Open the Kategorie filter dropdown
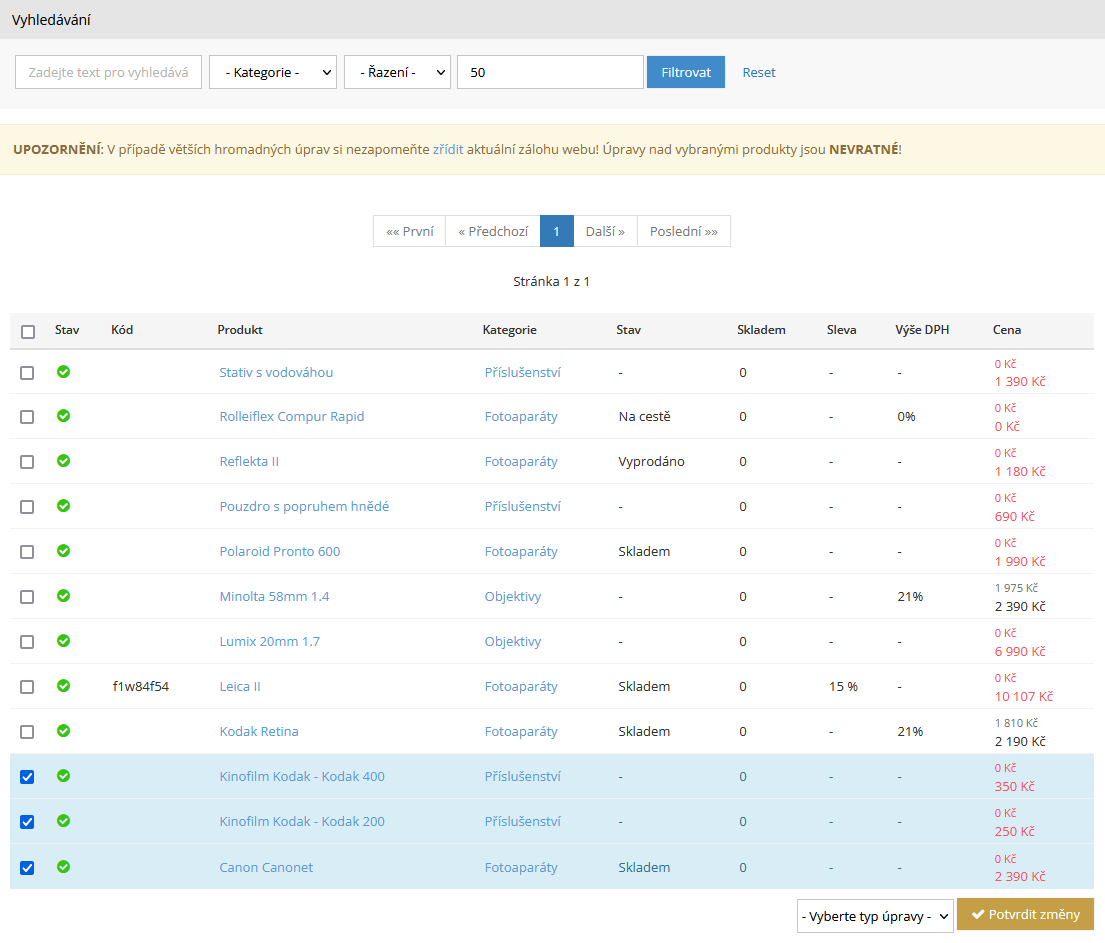 pos(272,72)
